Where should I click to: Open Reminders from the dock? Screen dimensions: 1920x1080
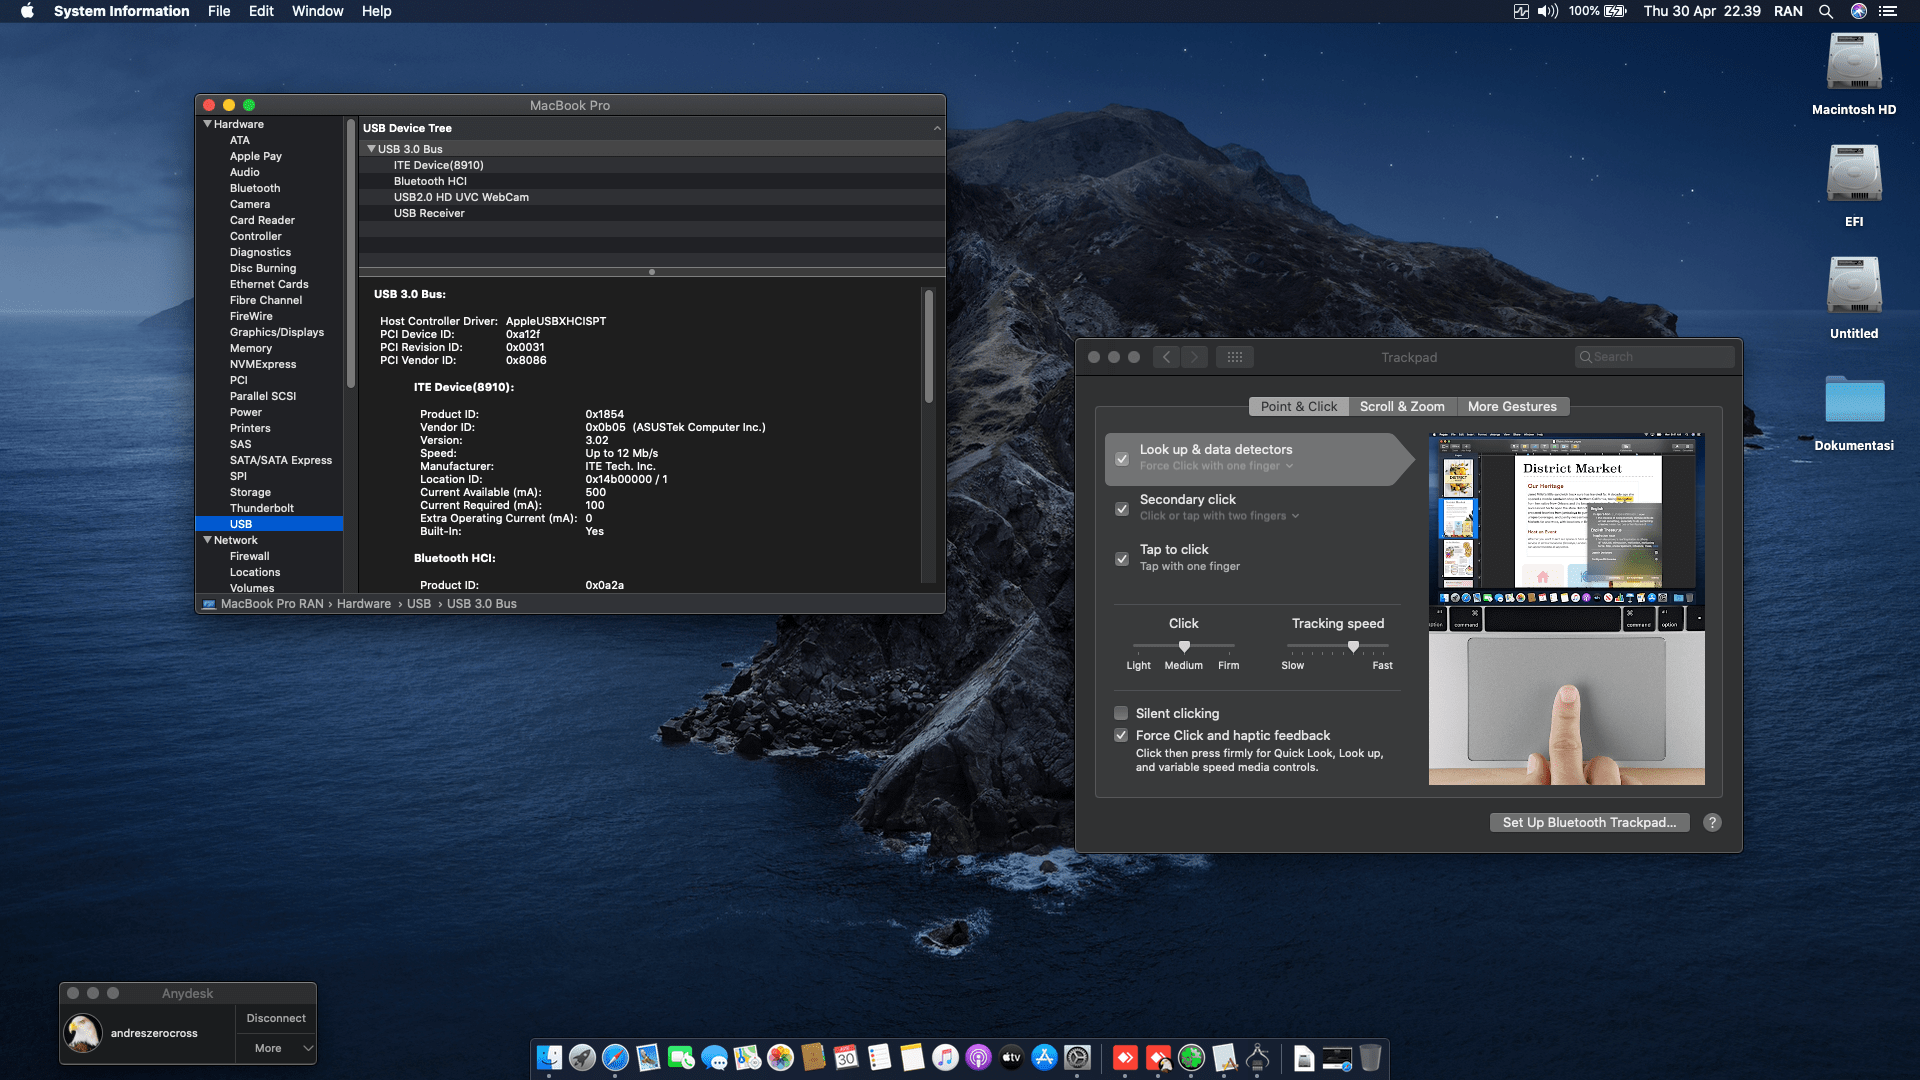pyautogui.click(x=879, y=1057)
